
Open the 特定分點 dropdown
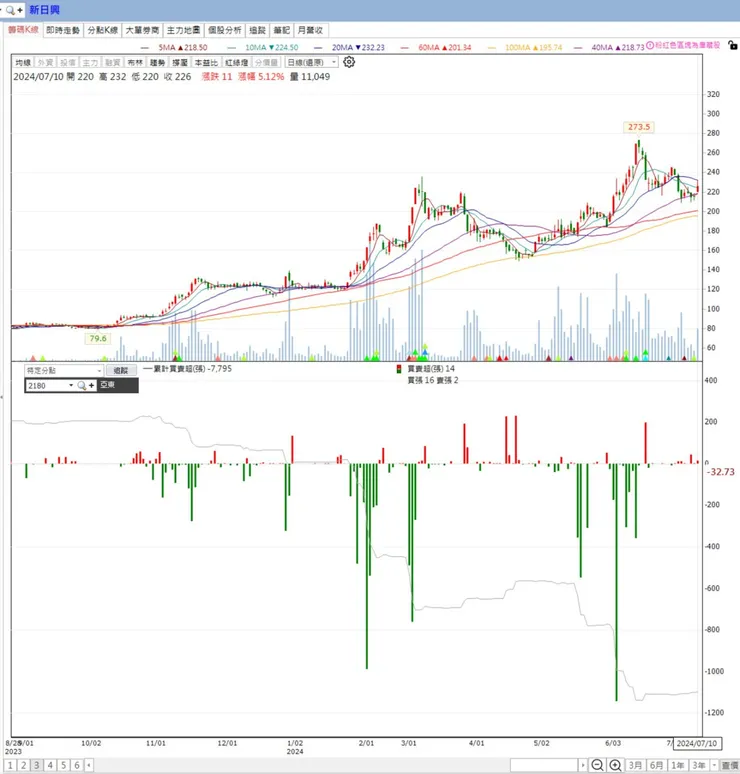(64, 370)
